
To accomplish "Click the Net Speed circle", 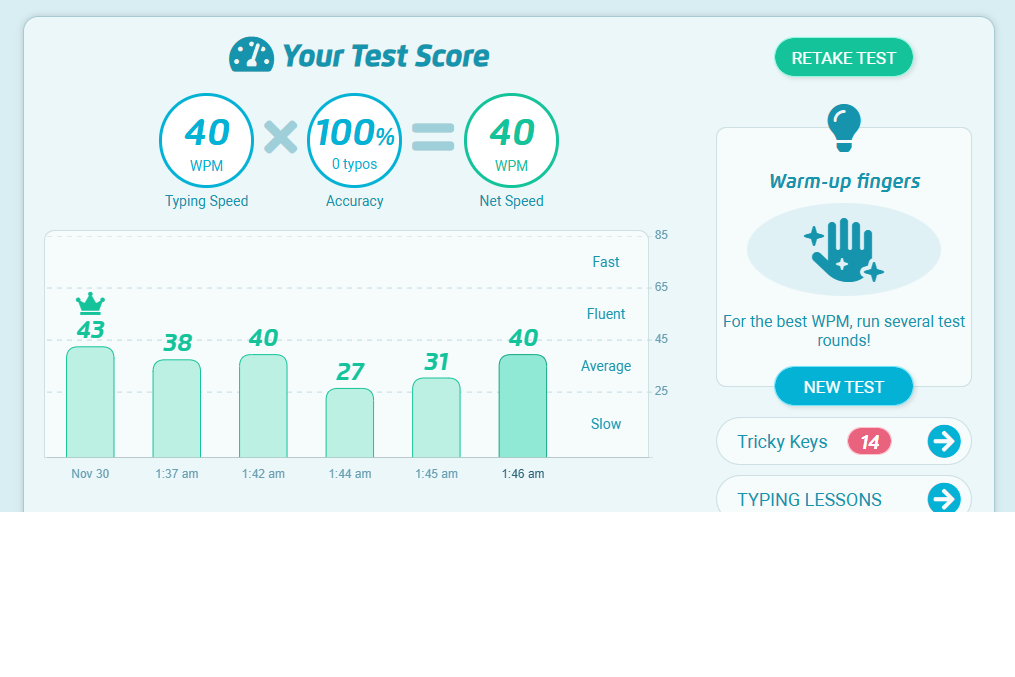I will (511, 140).
